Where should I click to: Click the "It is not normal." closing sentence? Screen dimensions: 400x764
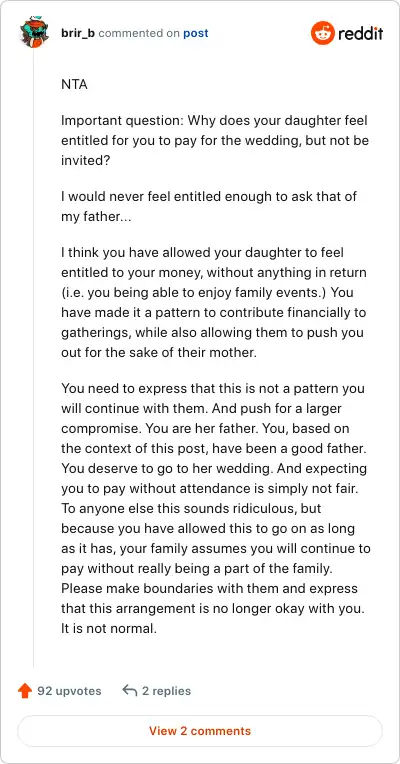109,629
